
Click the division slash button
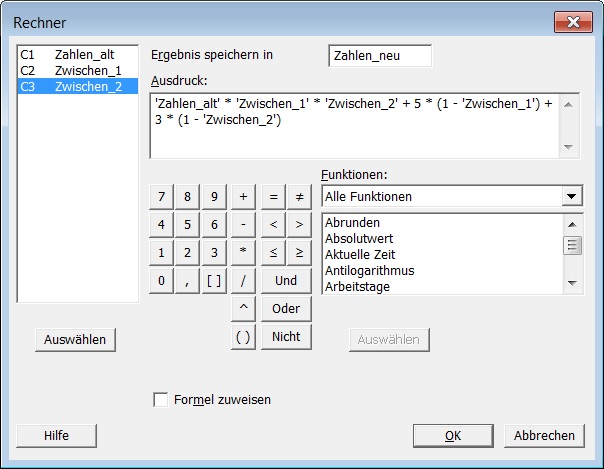tap(243, 281)
